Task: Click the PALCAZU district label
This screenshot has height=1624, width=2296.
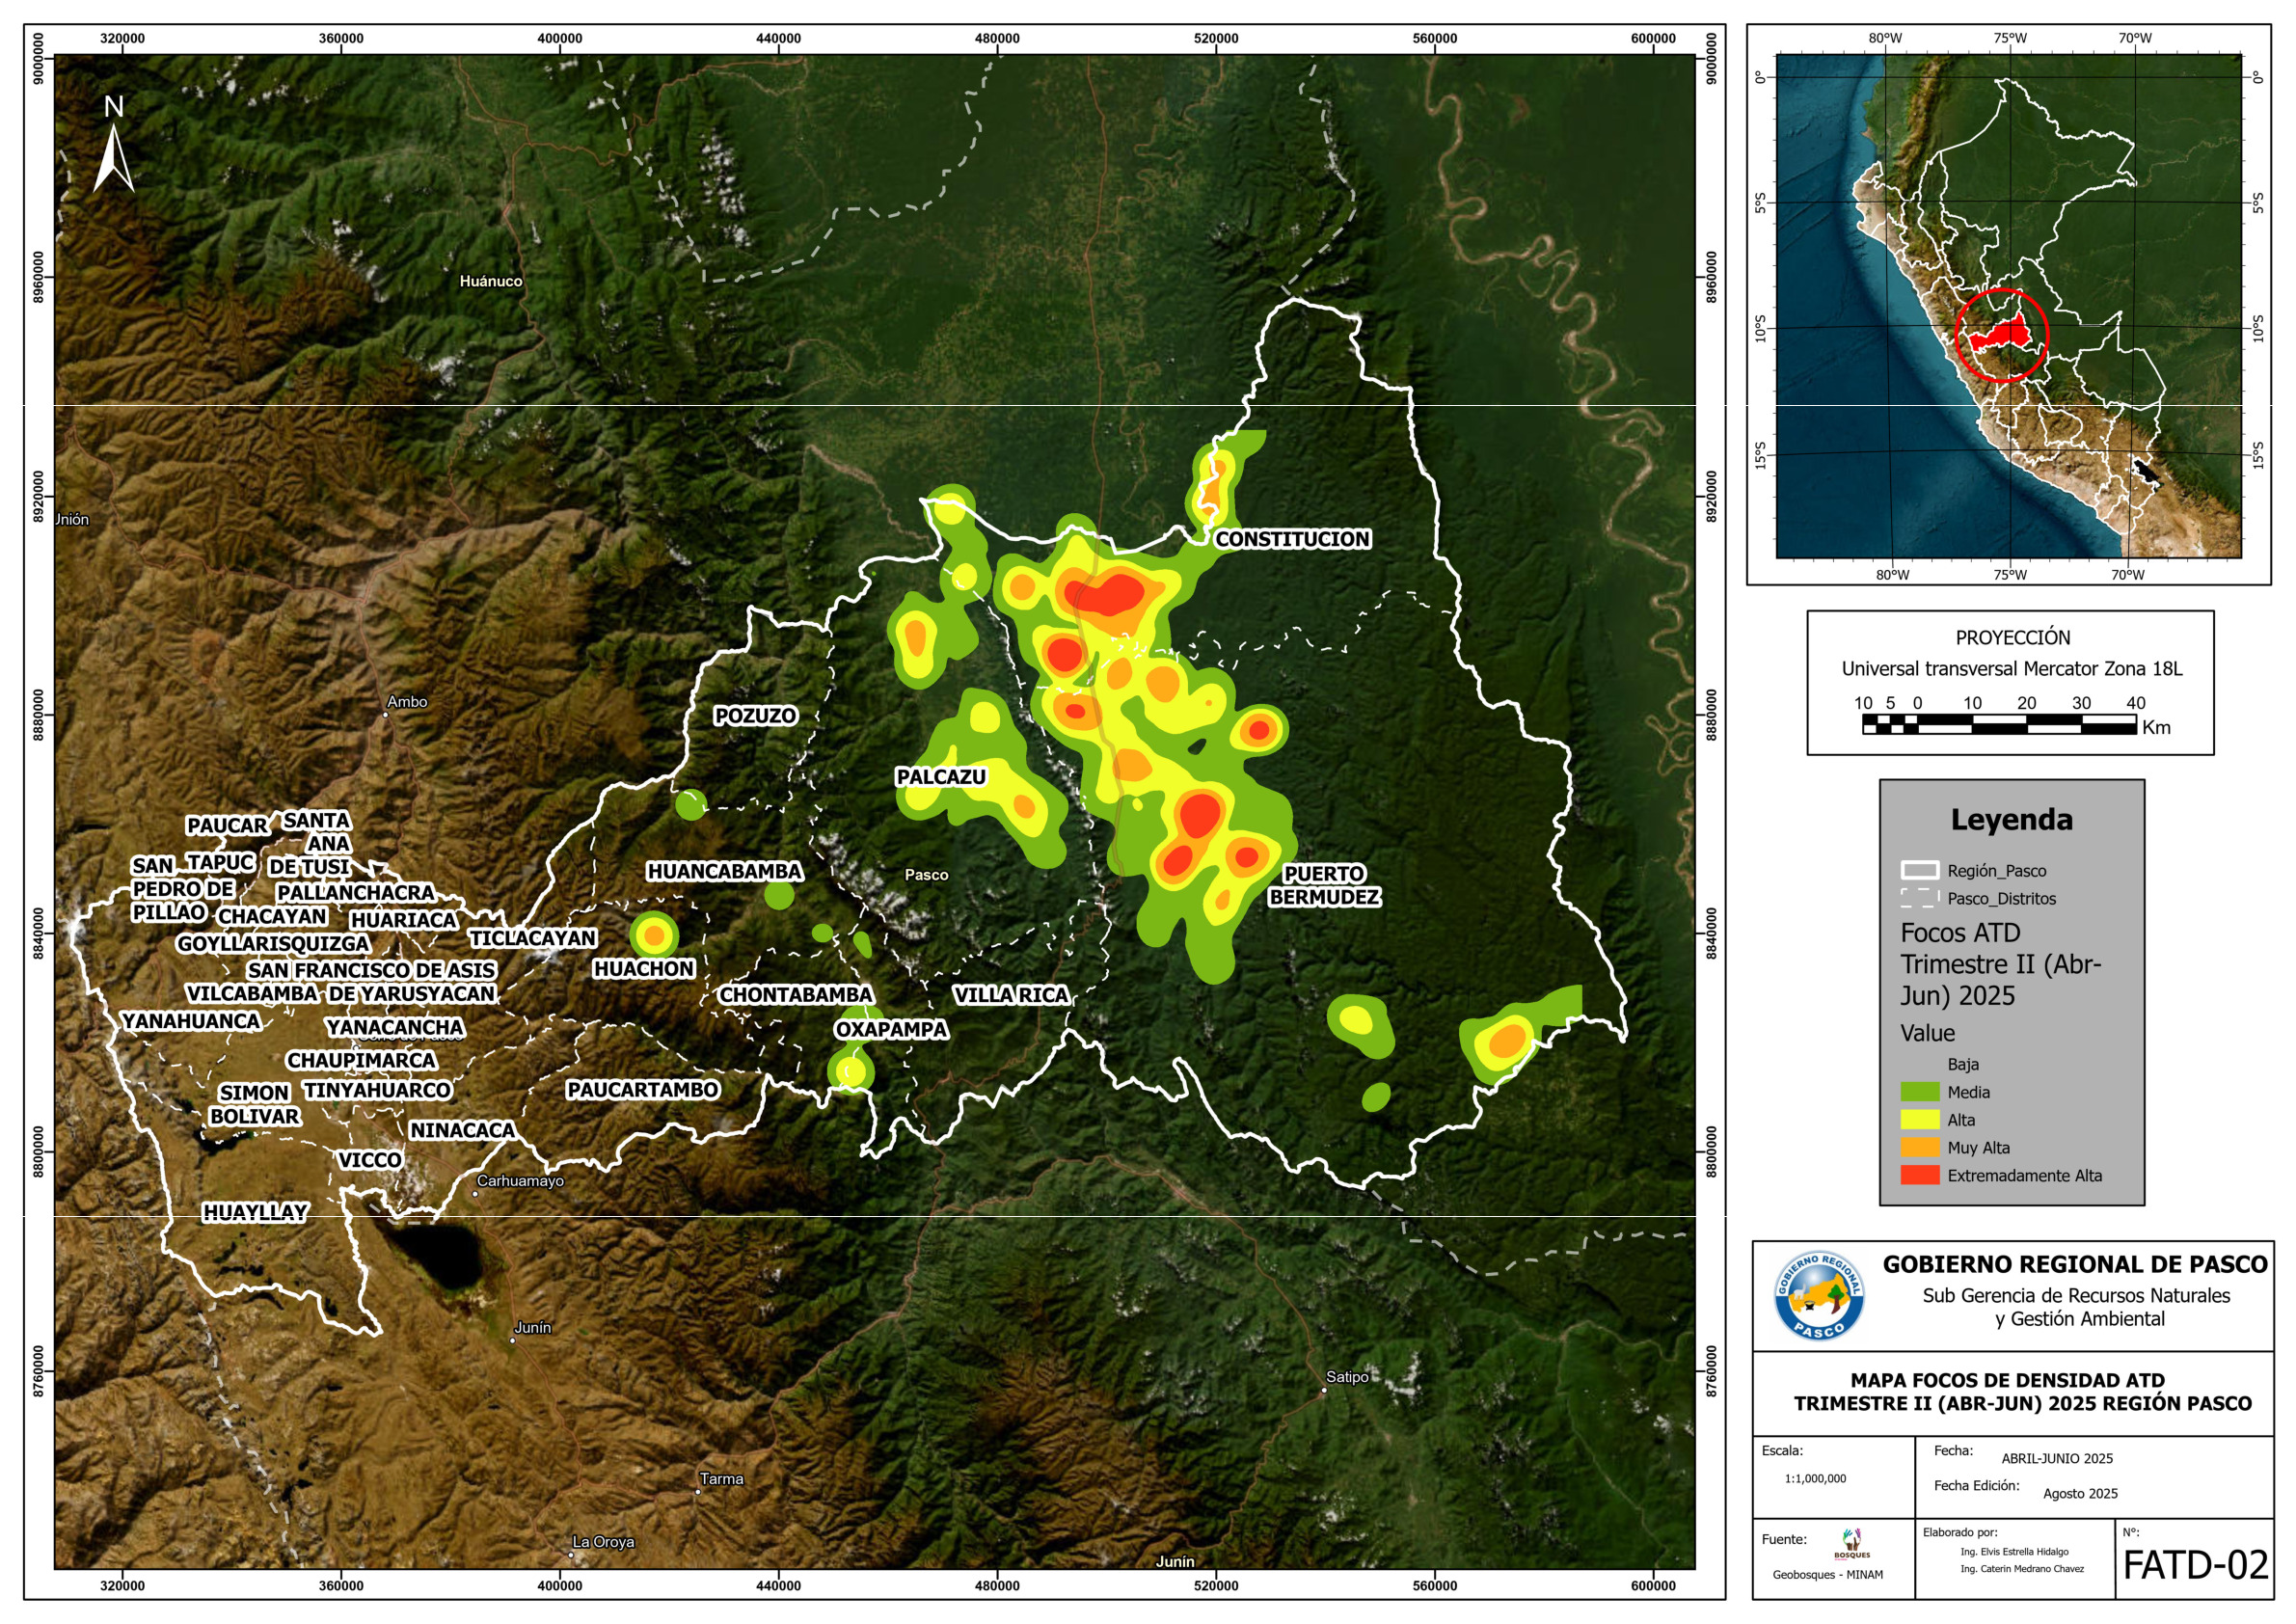Action: pyautogui.click(x=940, y=777)
